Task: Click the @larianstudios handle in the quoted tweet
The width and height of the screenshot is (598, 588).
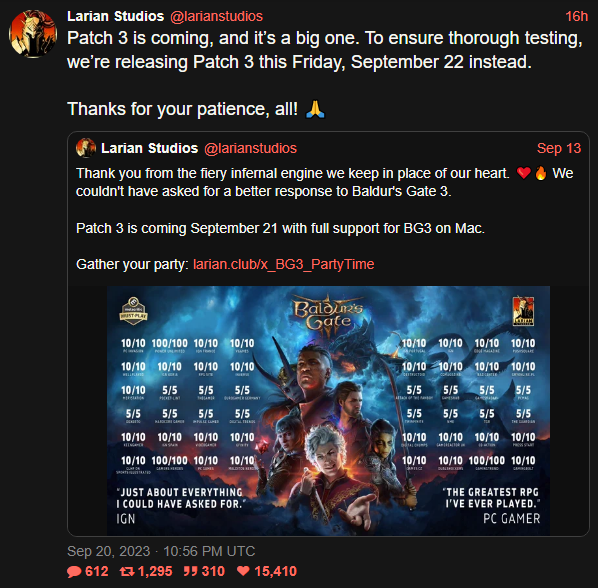Action: (x=250, y=148)
